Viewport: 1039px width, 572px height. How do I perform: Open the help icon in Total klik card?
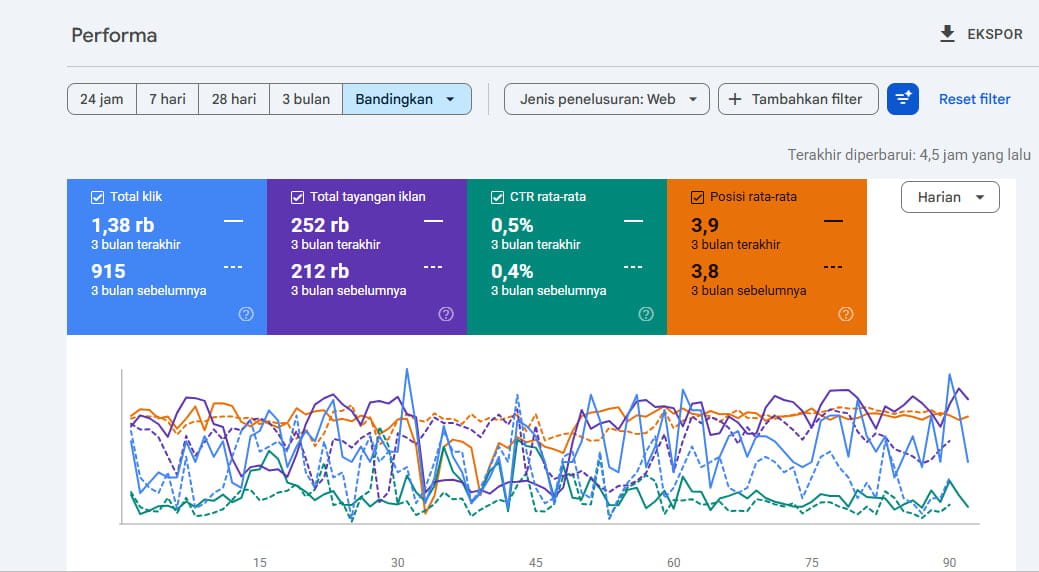click(x=246, y=314)
